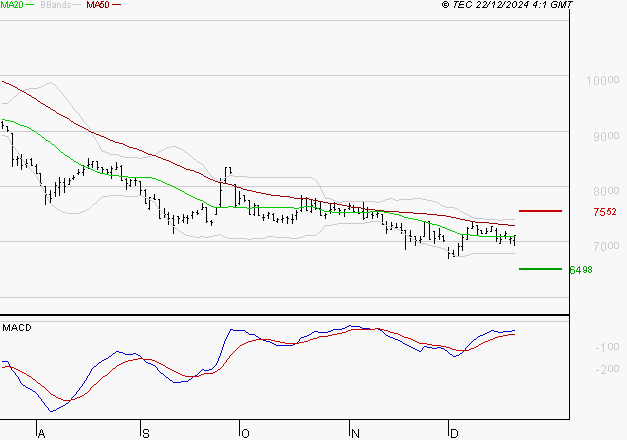Click the S month marker on time axis
Image resolution: width=627 pixels, height=440 pixels.
[x=146, y=434]
